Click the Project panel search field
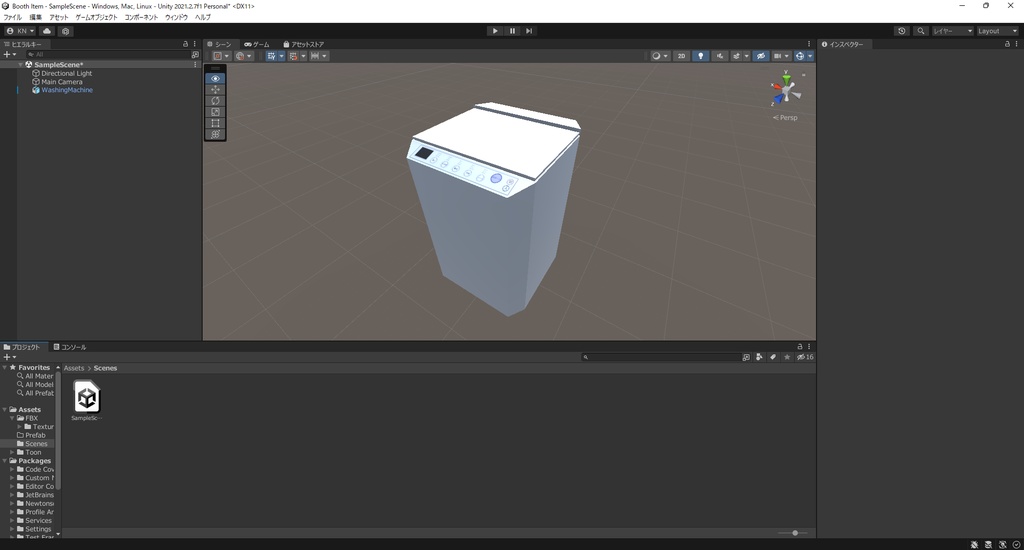 pos(660,357)
